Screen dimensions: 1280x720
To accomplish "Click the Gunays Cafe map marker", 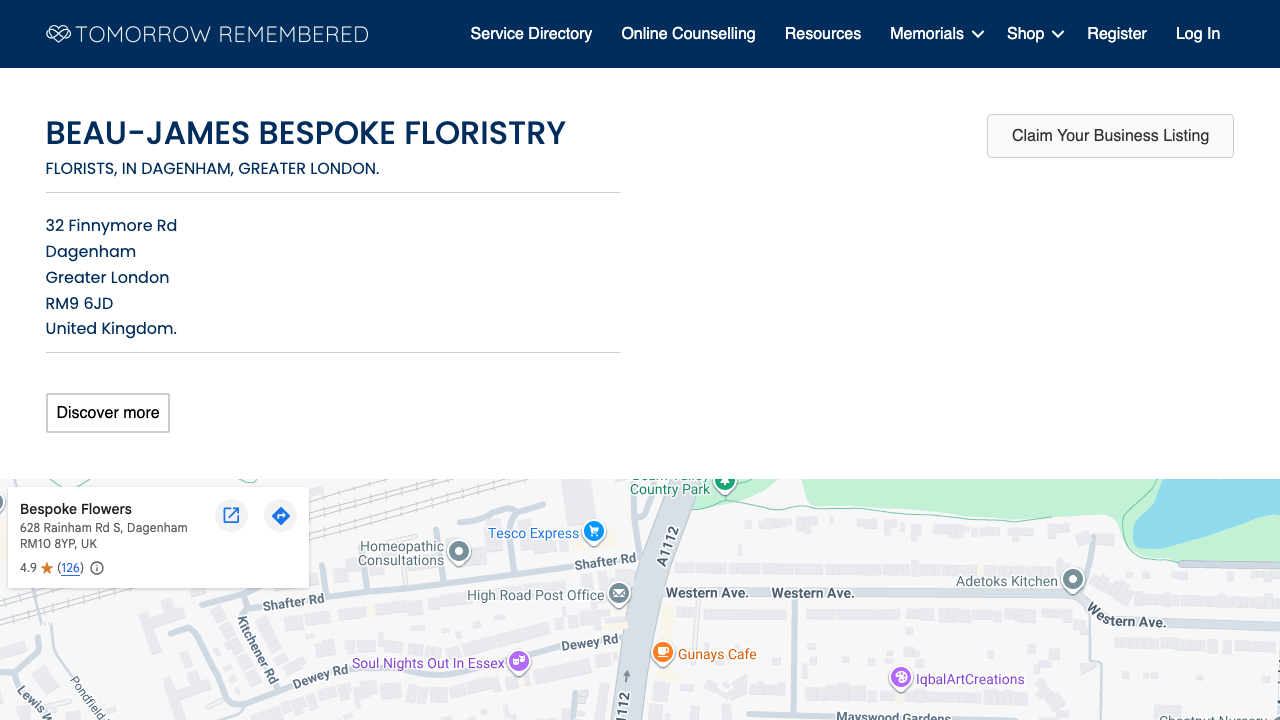I will pyautogui.click(x=662, y=653).
